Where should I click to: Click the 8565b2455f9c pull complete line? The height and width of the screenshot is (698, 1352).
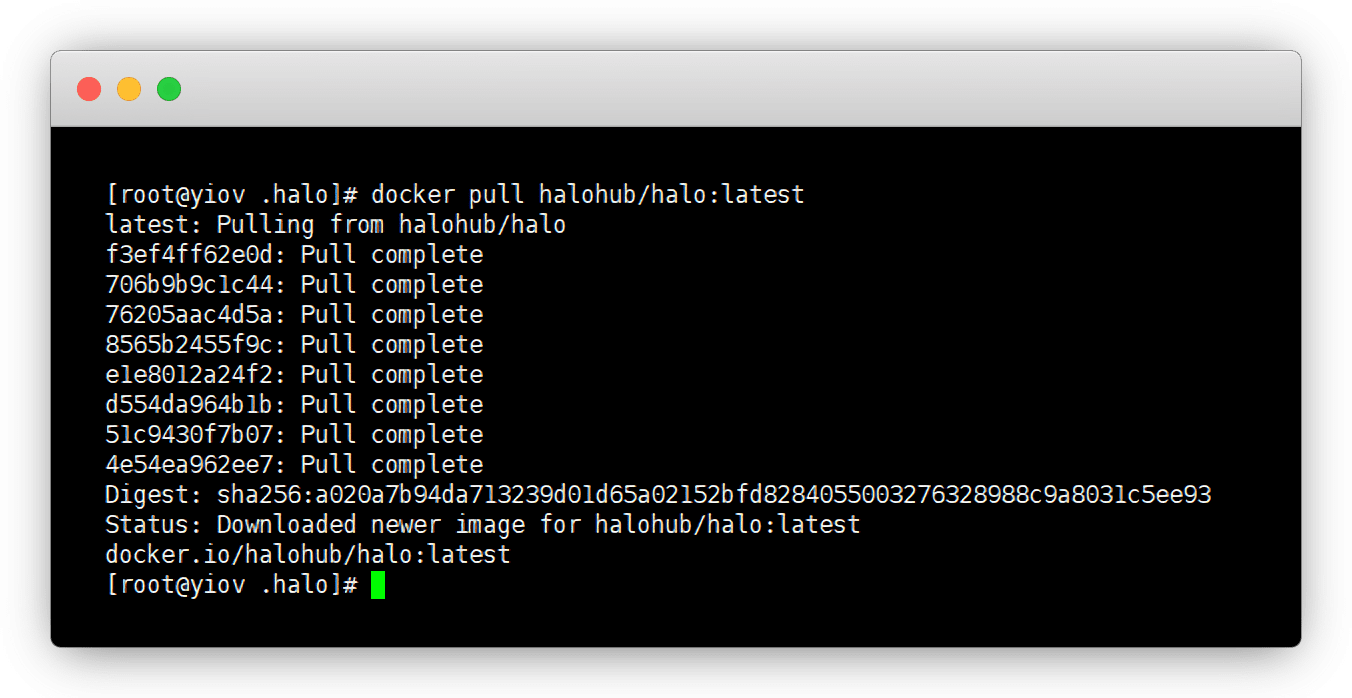[x=294, y=344]
